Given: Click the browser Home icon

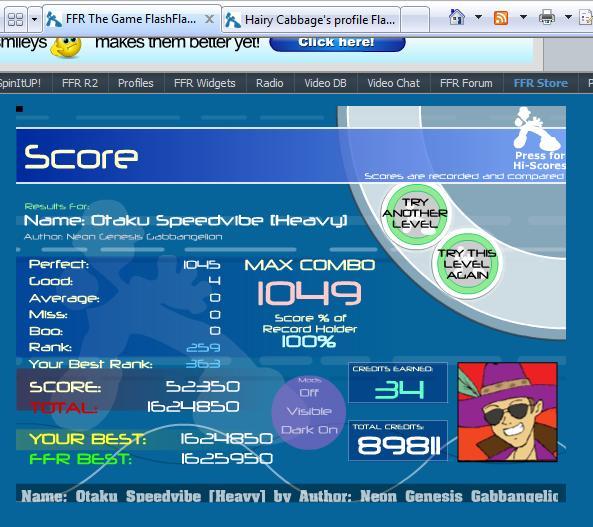Looking at the screenshot, I should tap(456, 17).
